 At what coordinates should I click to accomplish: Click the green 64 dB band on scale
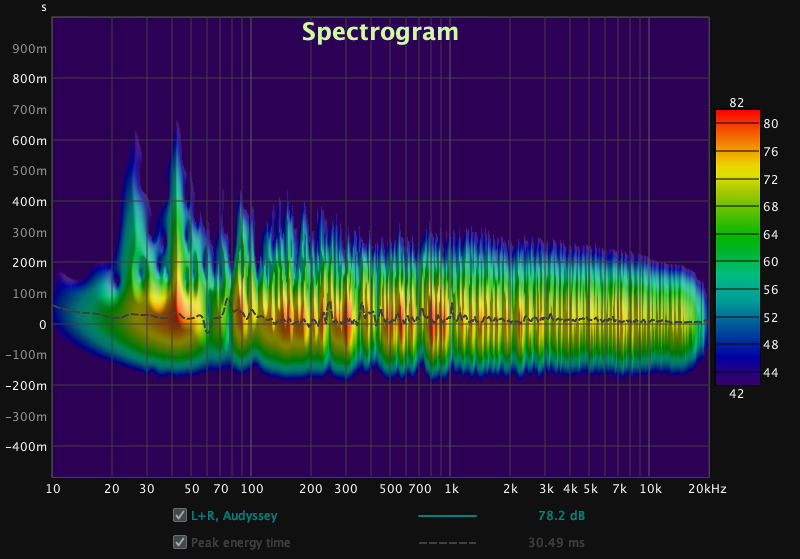pos(737,234)
